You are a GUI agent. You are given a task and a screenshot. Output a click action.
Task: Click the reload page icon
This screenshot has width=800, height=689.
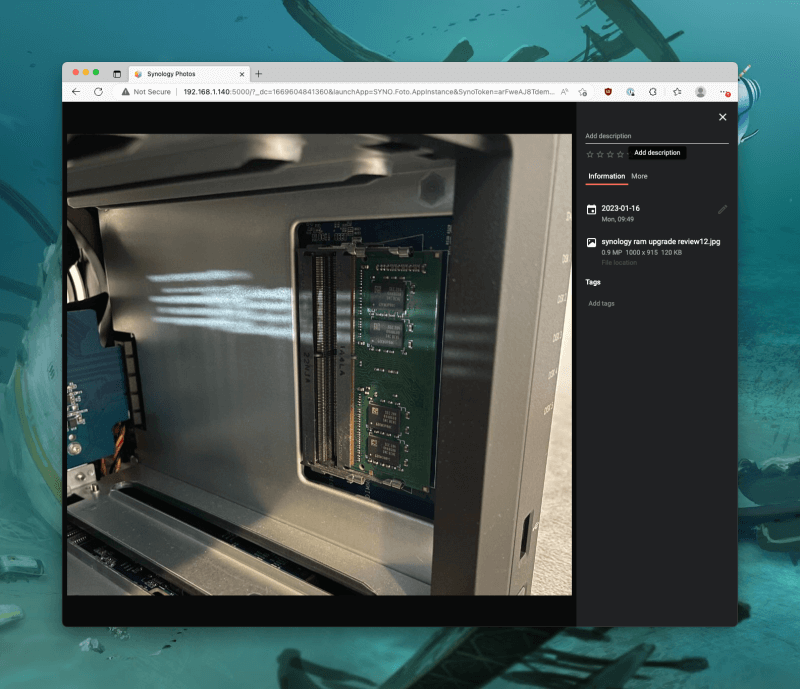pos(97,92)
